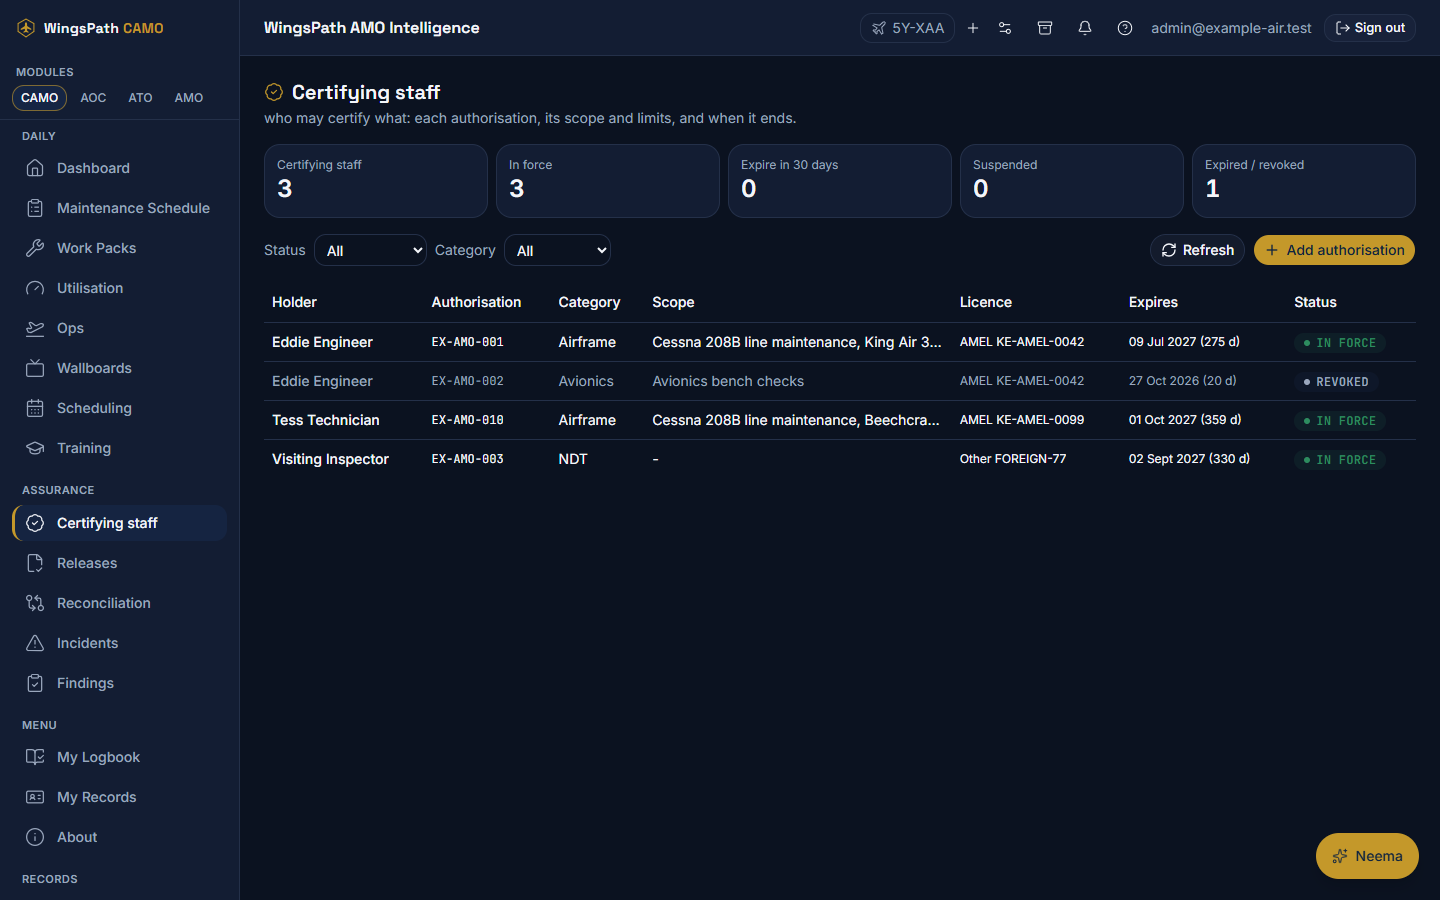Image resolution: width=1440 pixels, height=900 pixels.
Task: Click the Incidents warning triangle icon
Action: click(x=35, y=643)
